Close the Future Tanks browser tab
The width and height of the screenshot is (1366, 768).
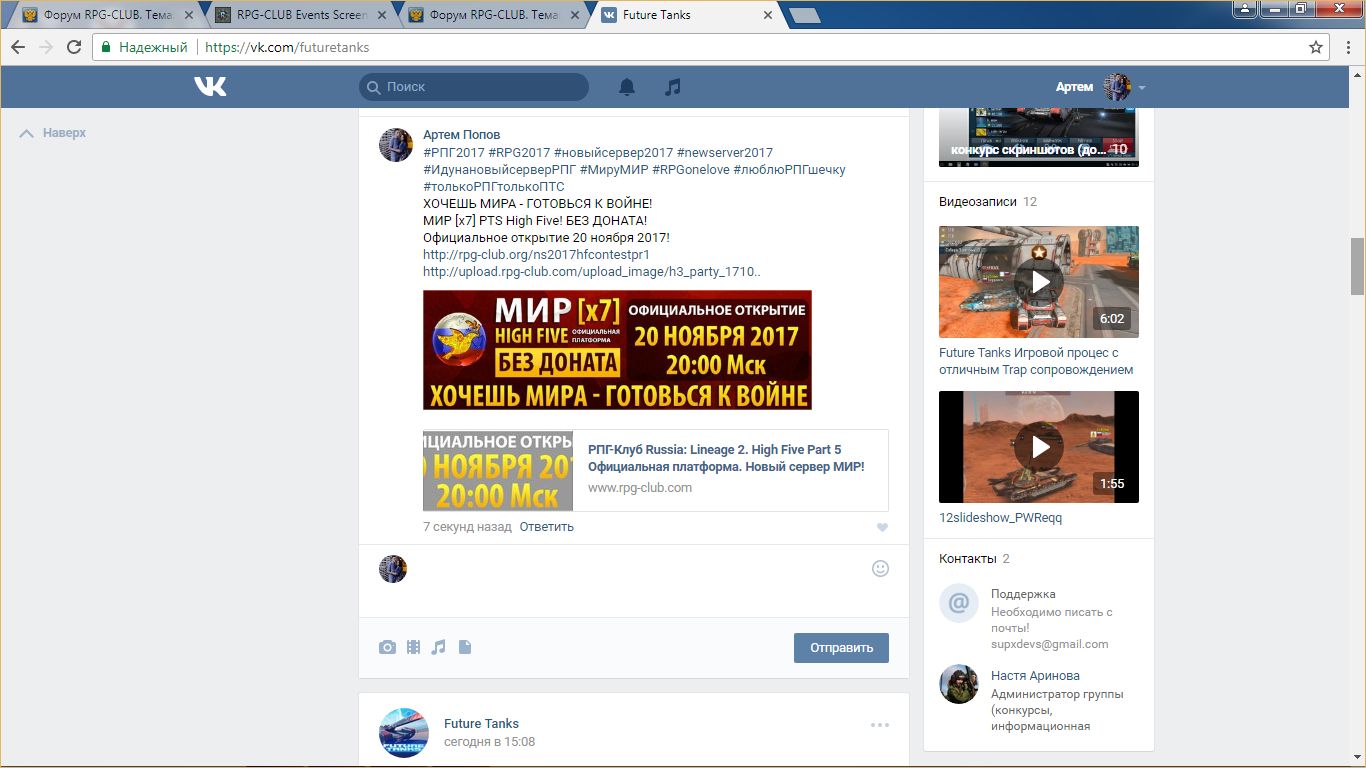click(768, 15)
